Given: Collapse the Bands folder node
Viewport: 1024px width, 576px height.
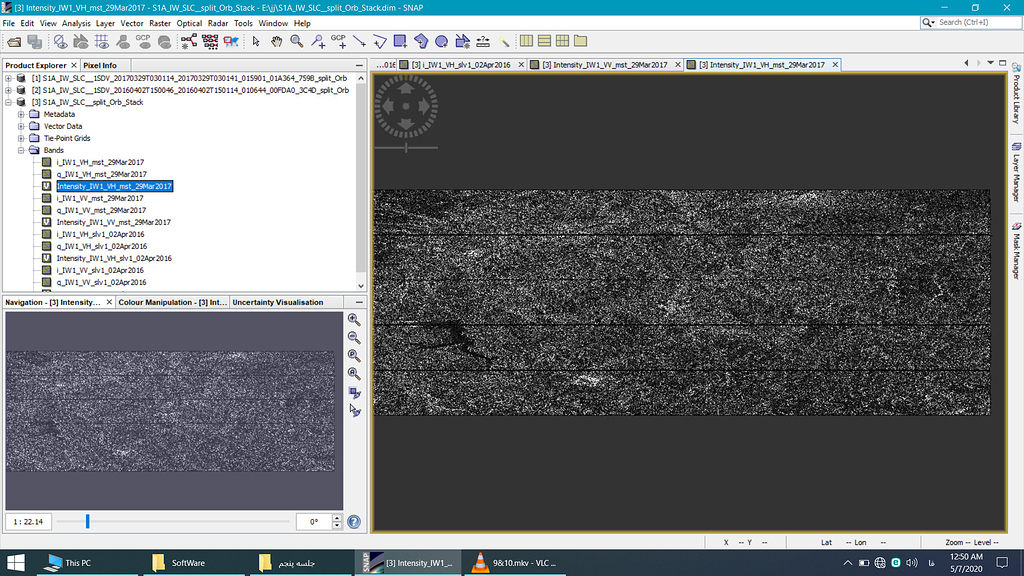Looking at the screenshot, I should click(x=21, y=150).
